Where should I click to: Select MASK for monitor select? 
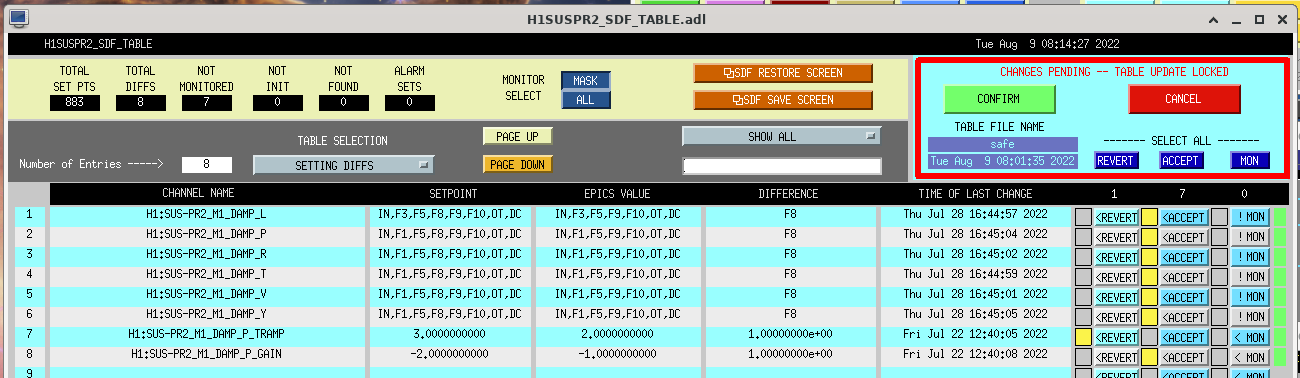tap(586, 80)
